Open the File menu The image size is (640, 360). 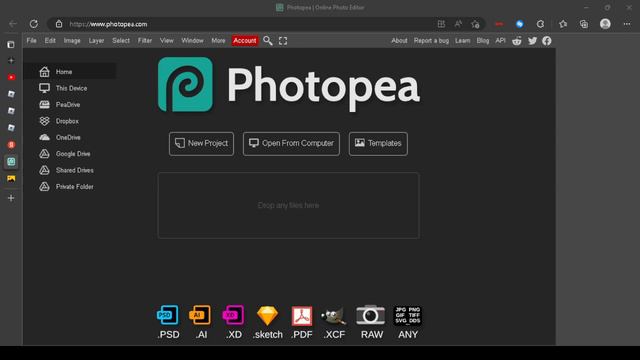(x=31, y=40)
